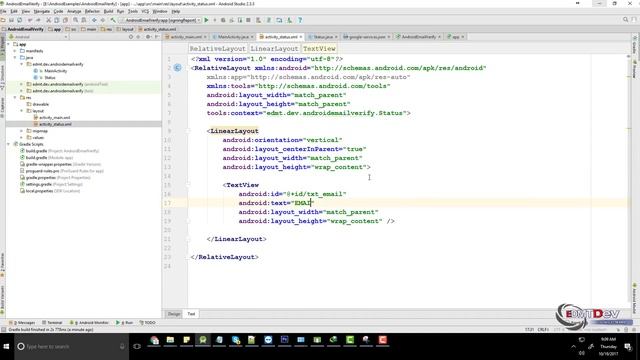Select the MainActivity class in the tree

(56, 71)
